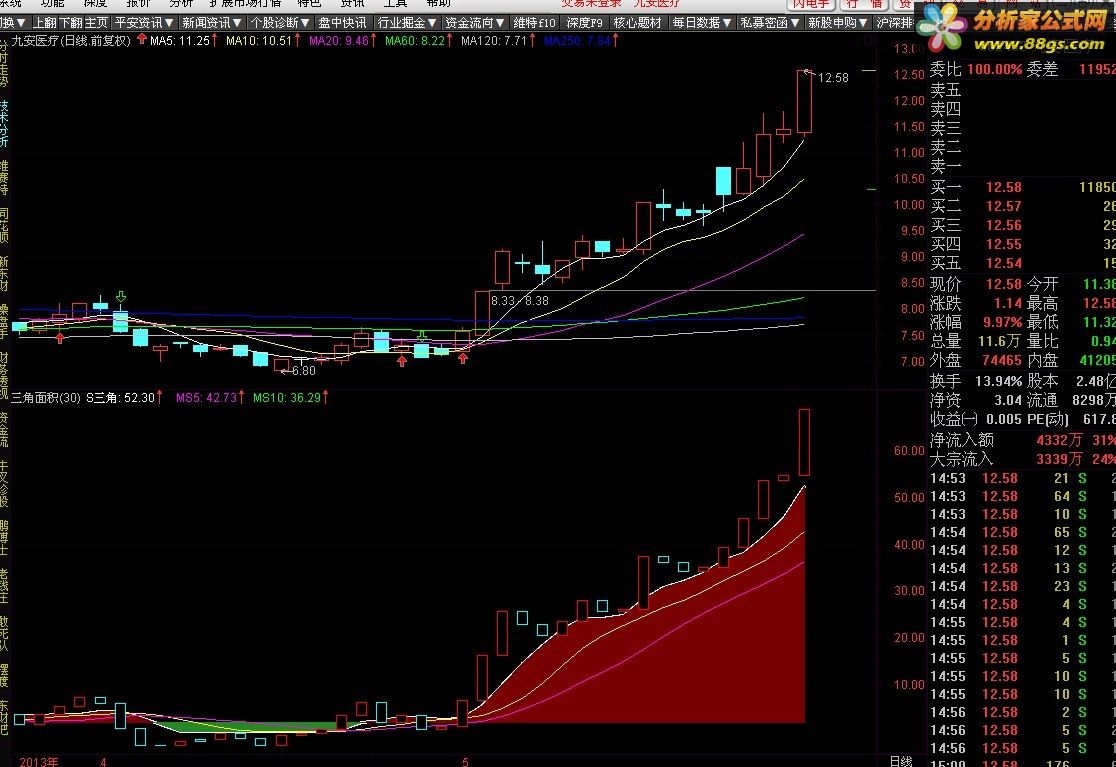This screenshot has width=1116, height=767.
Task: Select the latest limit-up candlestick marked 12.58
Action: tap(804, 102)
